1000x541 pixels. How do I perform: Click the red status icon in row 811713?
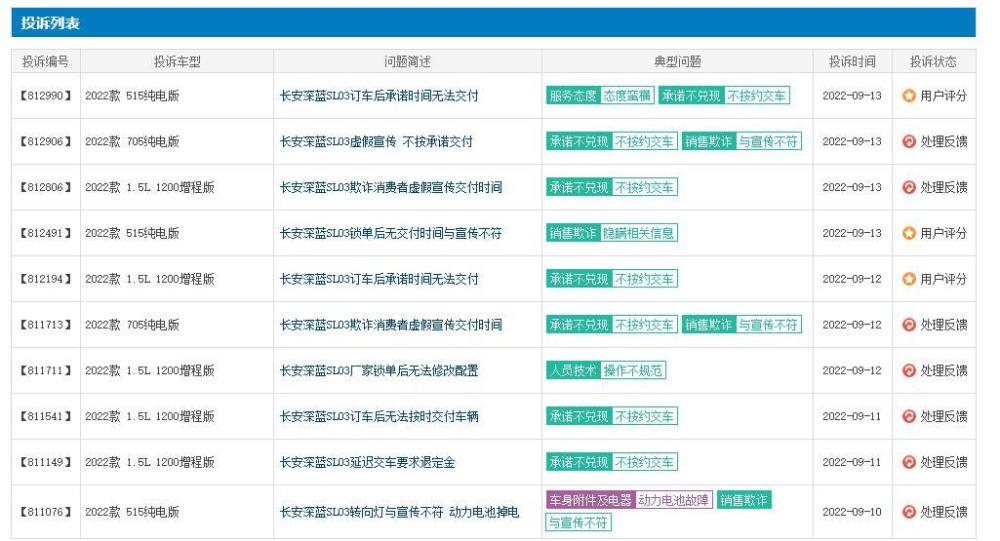click(909, 325)
